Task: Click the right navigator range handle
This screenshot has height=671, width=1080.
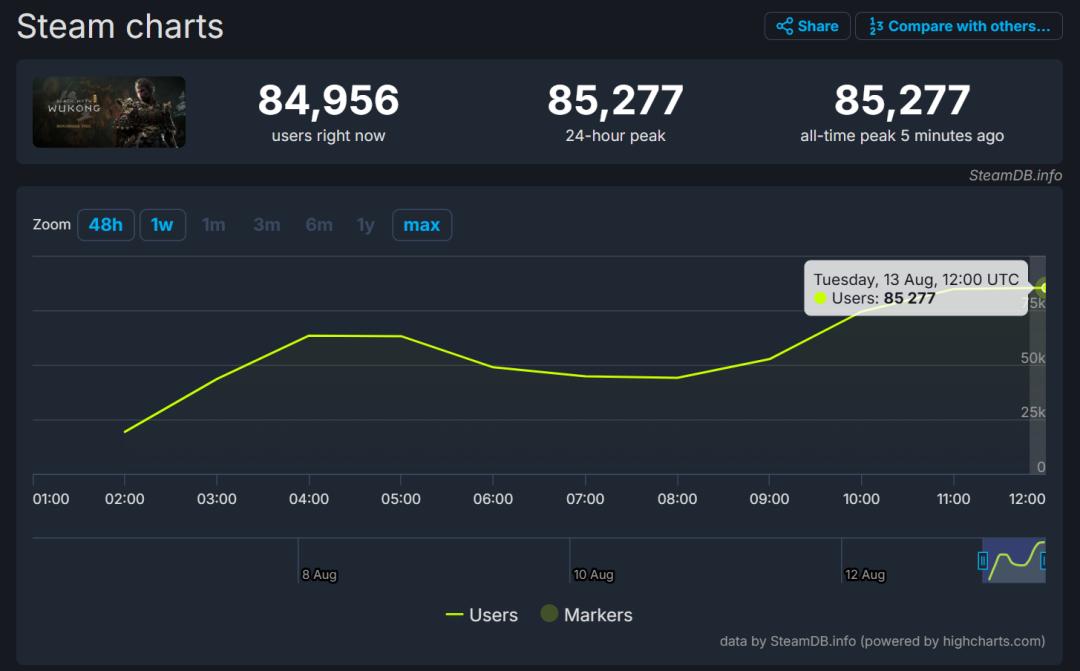Action: 1044,561
